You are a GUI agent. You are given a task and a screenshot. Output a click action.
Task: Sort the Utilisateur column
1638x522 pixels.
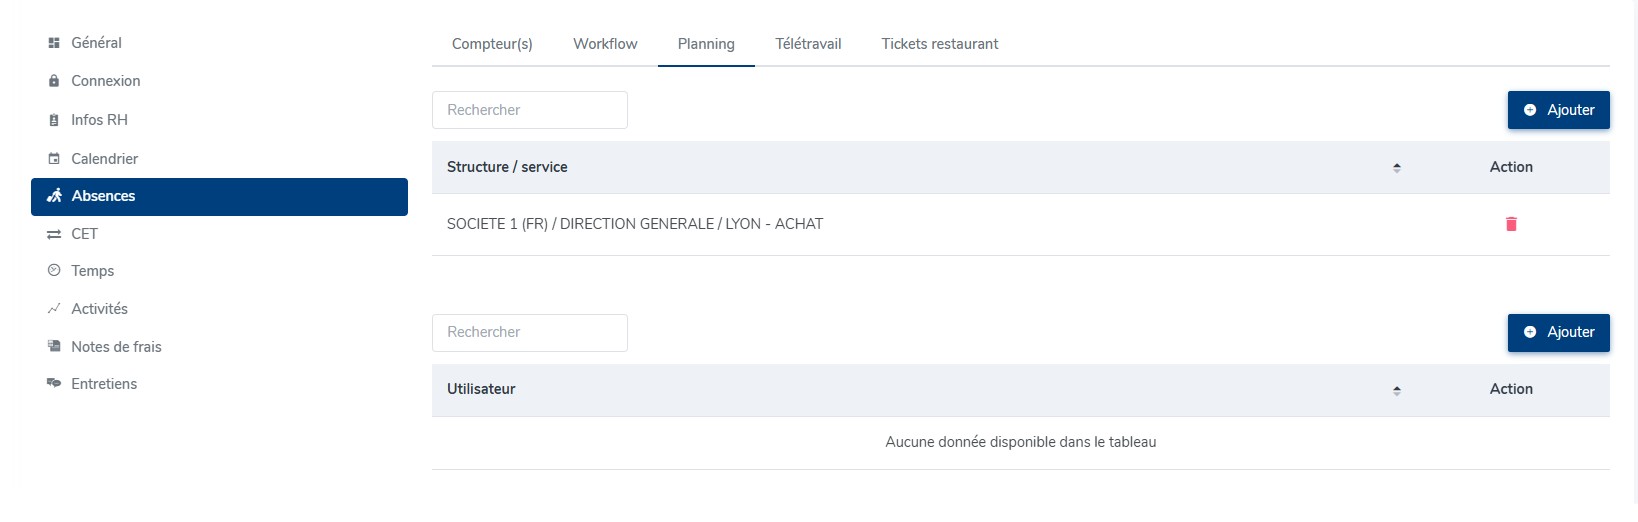pos(1397,390)
